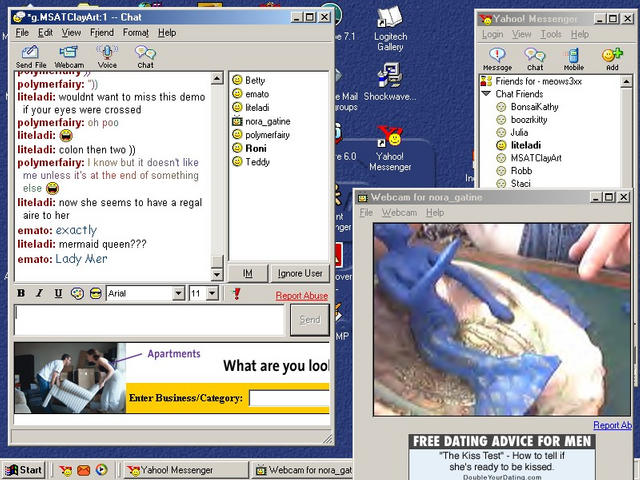Click the Ignore User button
This screenshot has width=640, height=480.
[x=300, y=273]
